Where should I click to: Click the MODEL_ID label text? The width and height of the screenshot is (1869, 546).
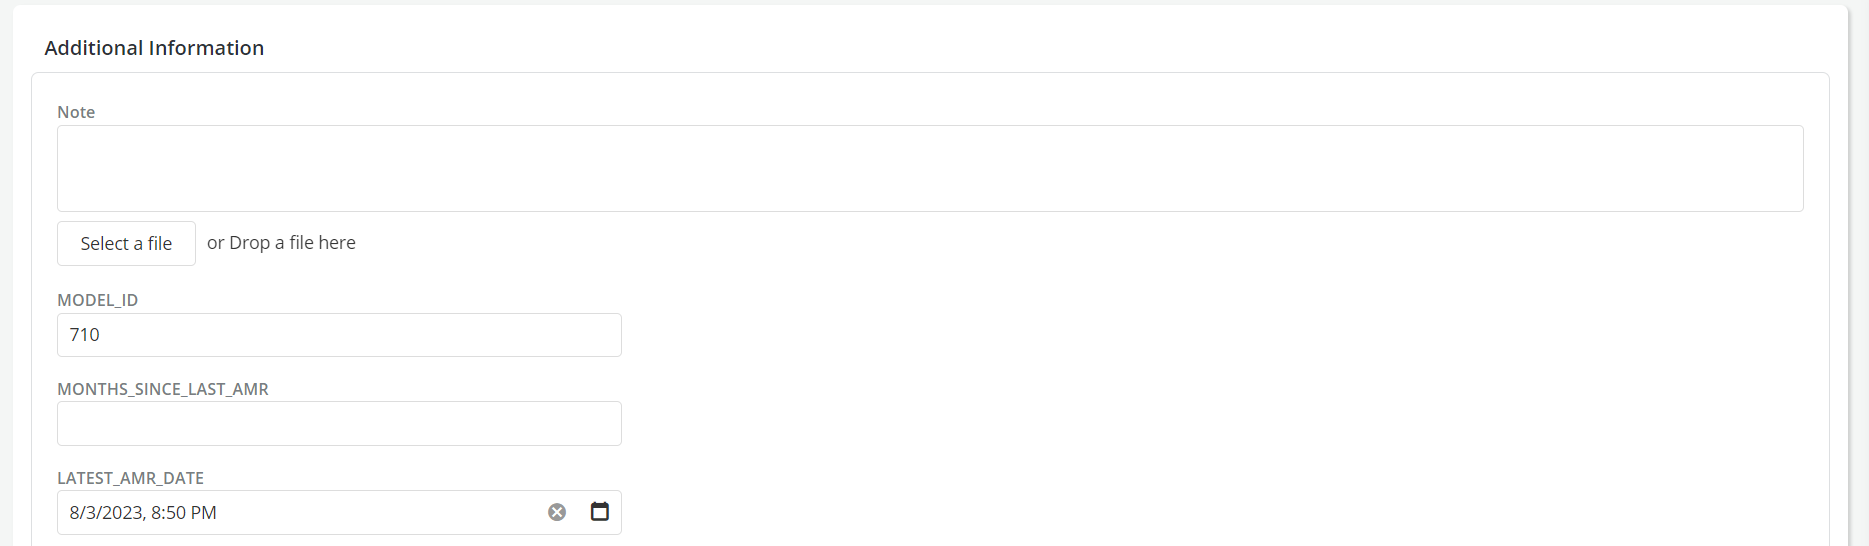[x=97, y=300]
